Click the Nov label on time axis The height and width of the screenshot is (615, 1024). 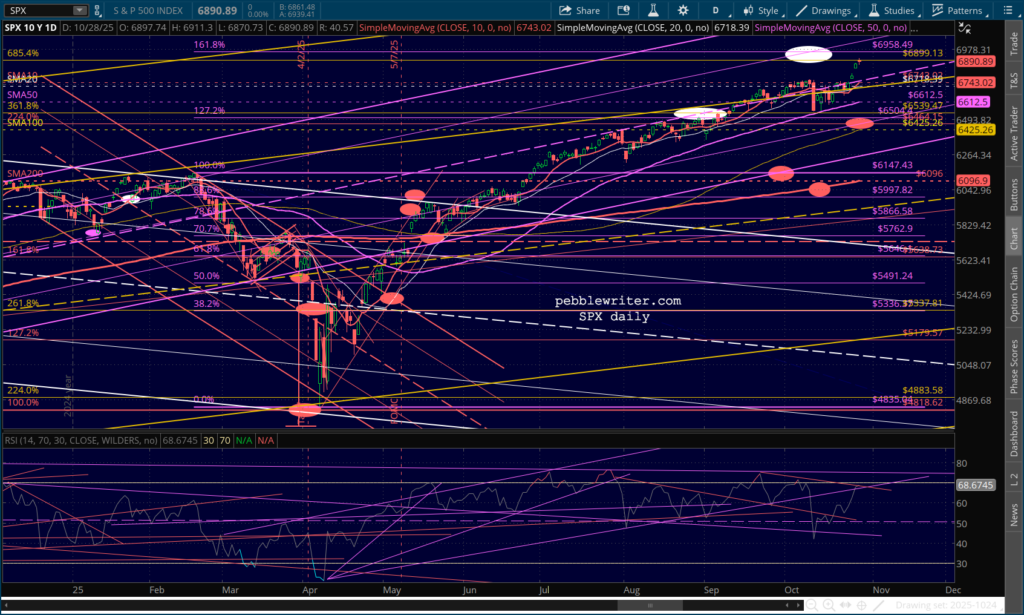(x=881, y=590)
